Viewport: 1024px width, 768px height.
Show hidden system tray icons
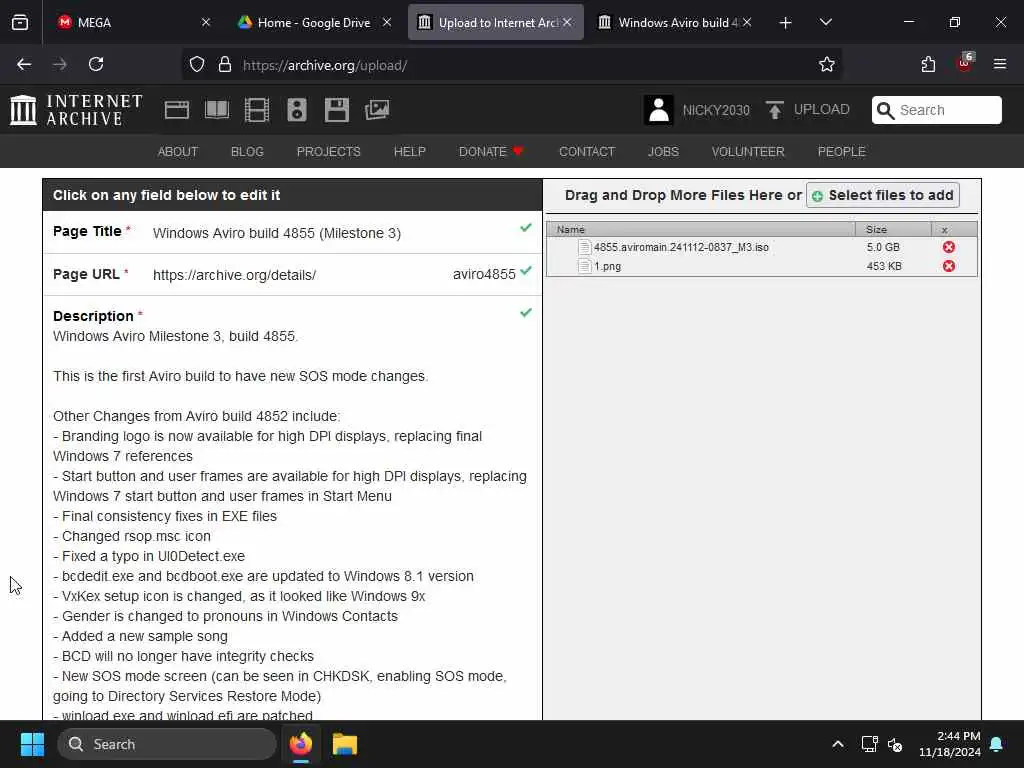(x=838, y=744)
